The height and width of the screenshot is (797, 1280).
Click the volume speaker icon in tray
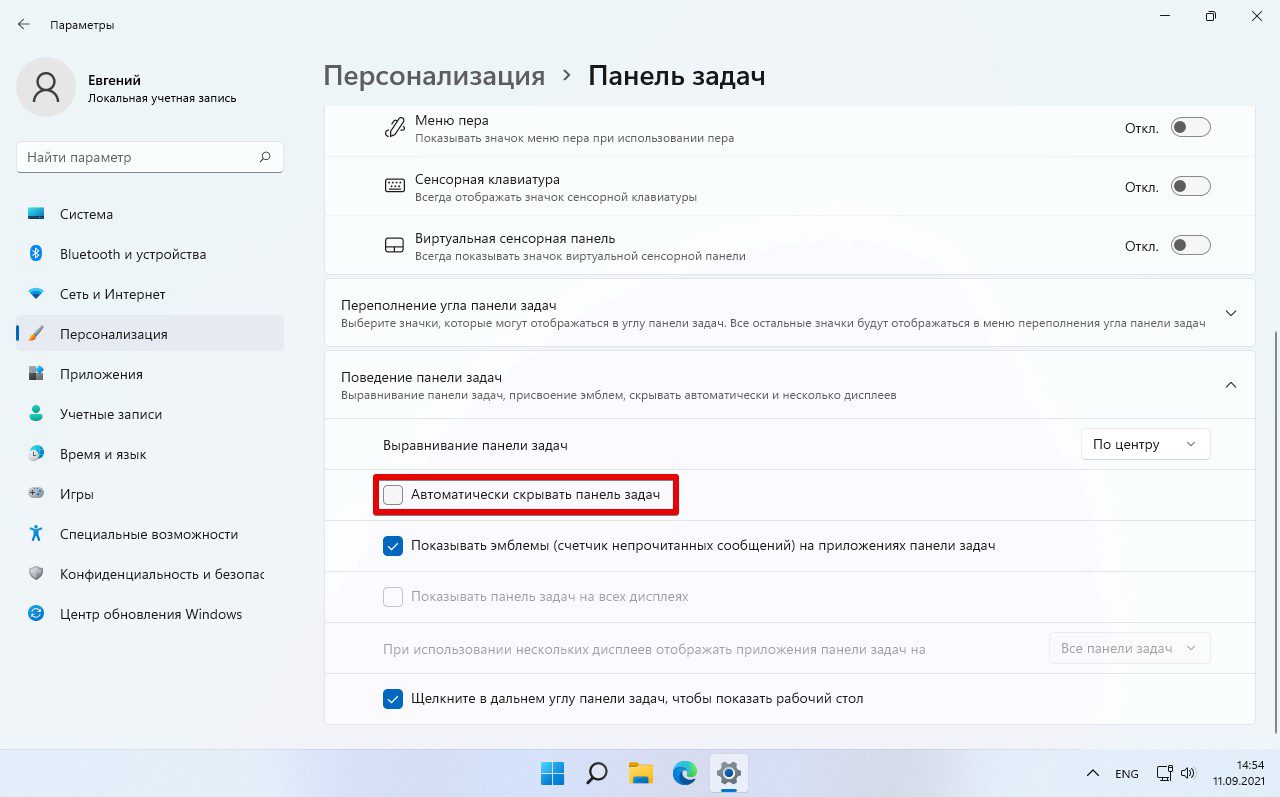coord(1188,774)
